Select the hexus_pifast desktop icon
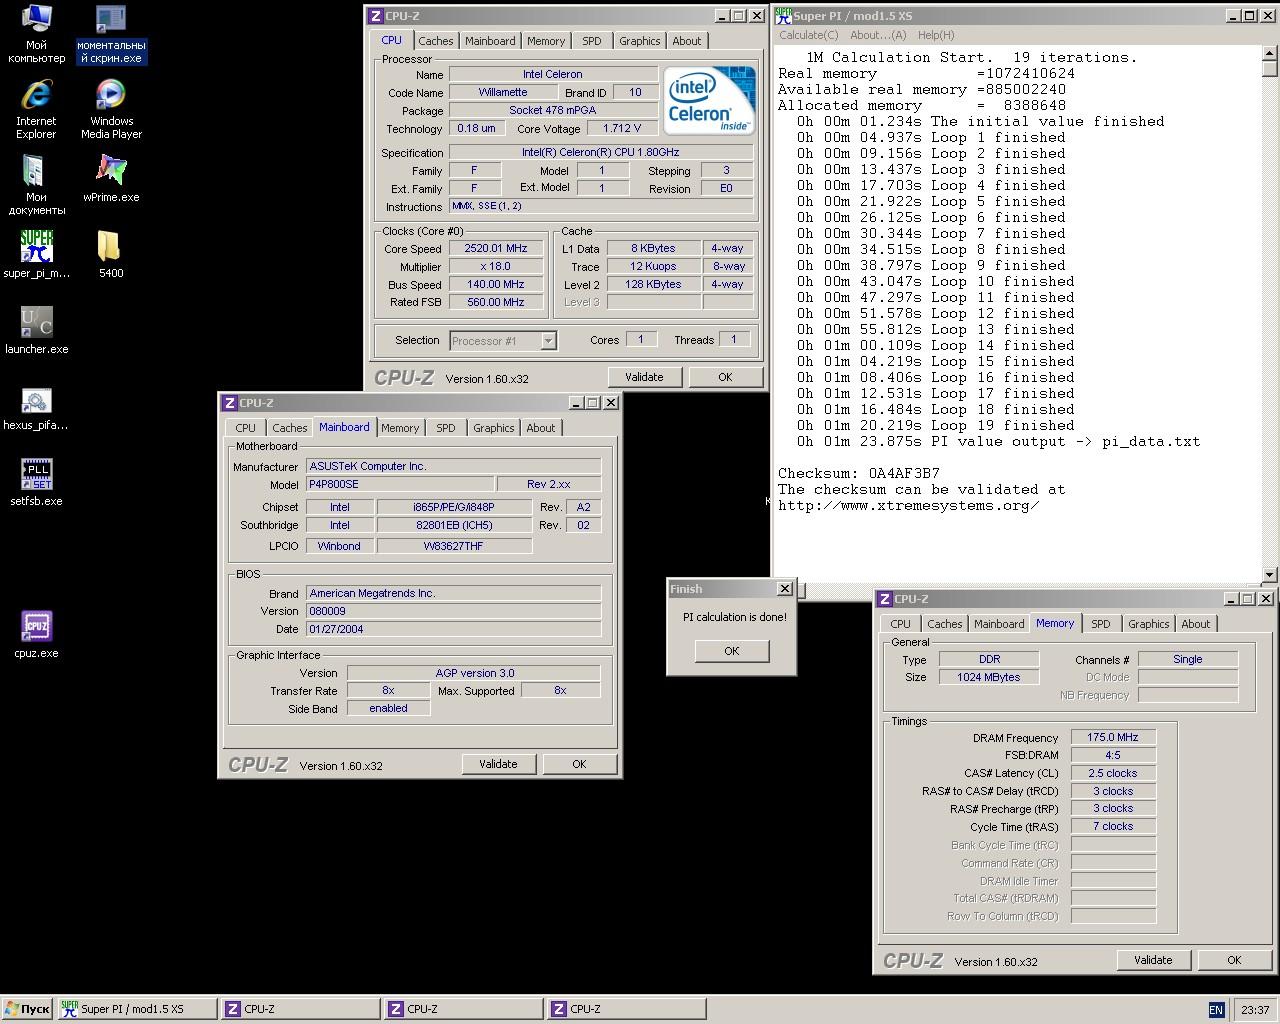The image size is (1280, 1024). pos(36,407)
